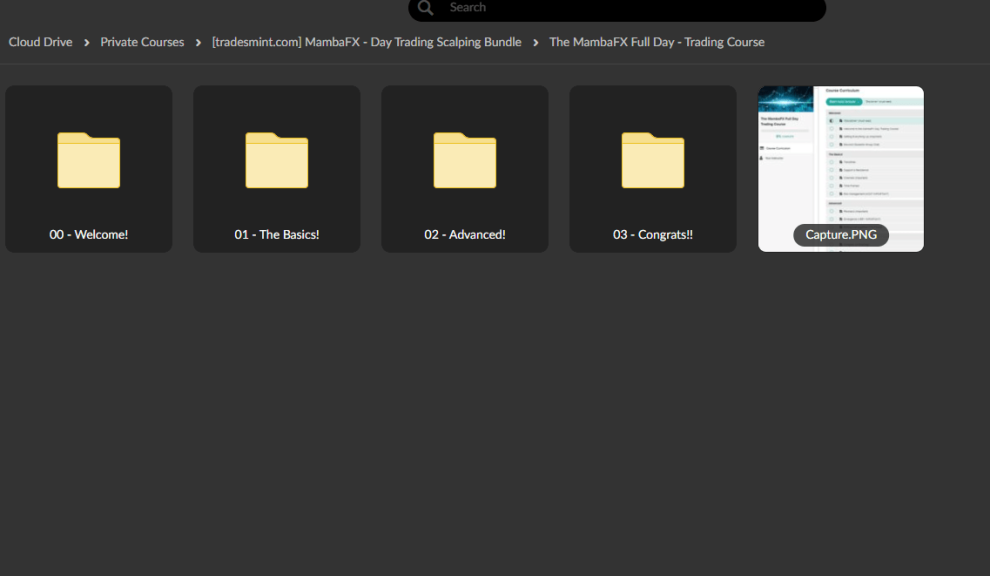The image size is (990, 576).
Task: Select The MambaFX Full Day breadcrumb item
Action: point(656,42)
